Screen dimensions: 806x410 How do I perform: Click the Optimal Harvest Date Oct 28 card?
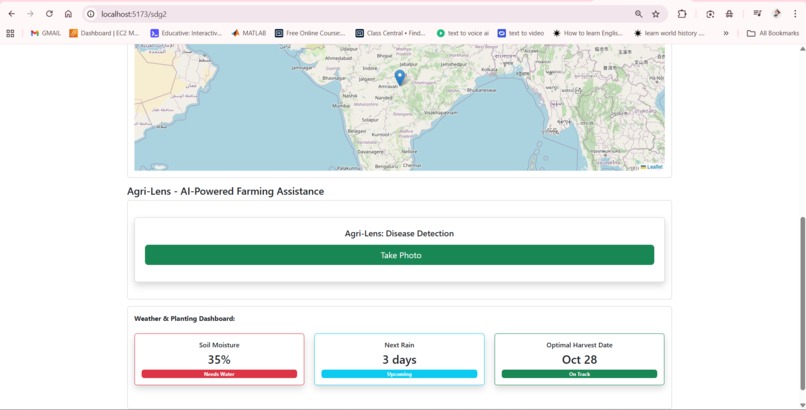(x=579, y=359)
